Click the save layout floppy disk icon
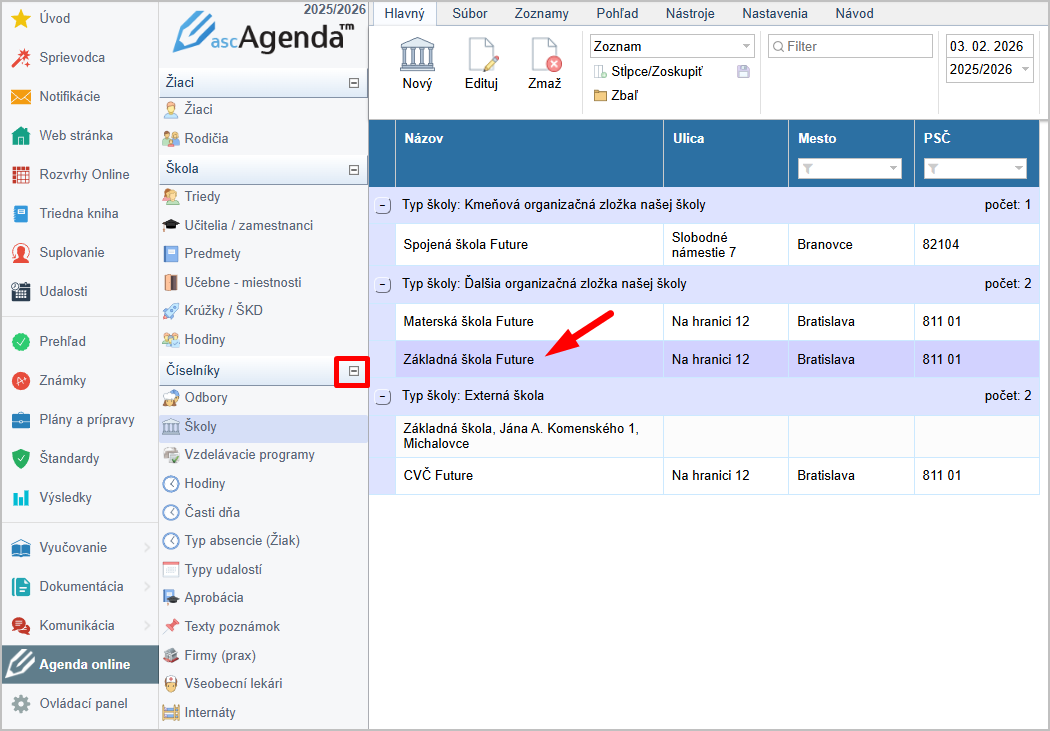The width and height of the screenshot is (1050, 731). [x=743, y=72]
